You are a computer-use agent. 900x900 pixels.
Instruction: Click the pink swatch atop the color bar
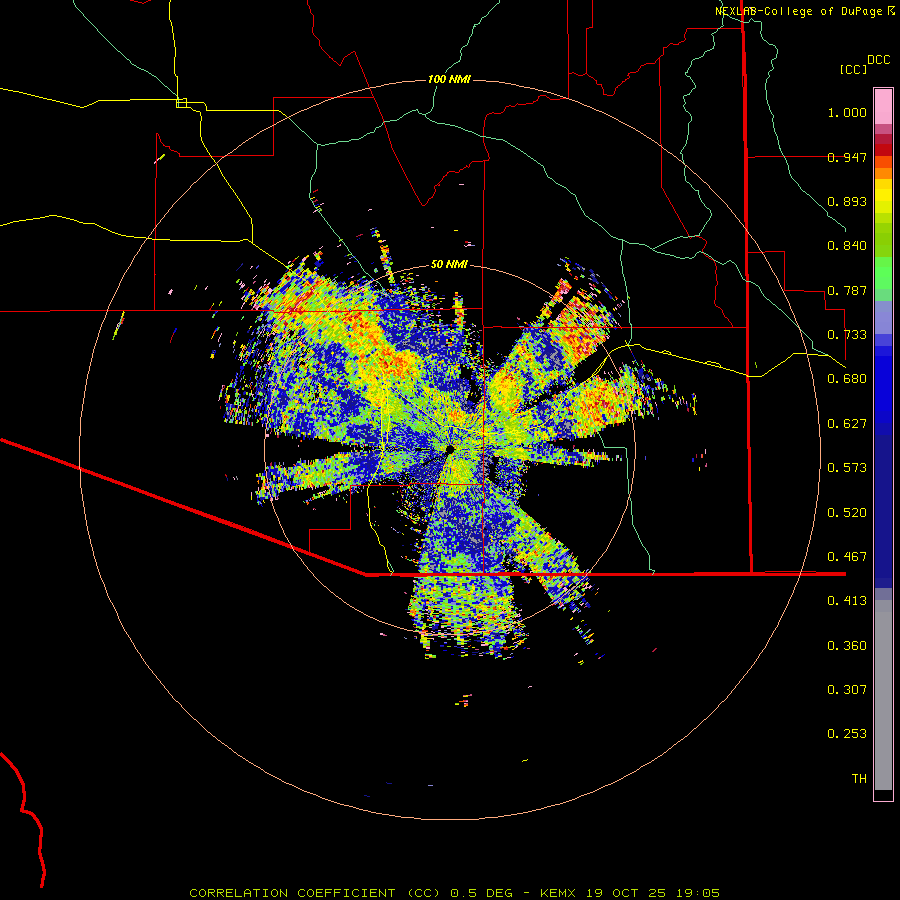click(883, 106)
